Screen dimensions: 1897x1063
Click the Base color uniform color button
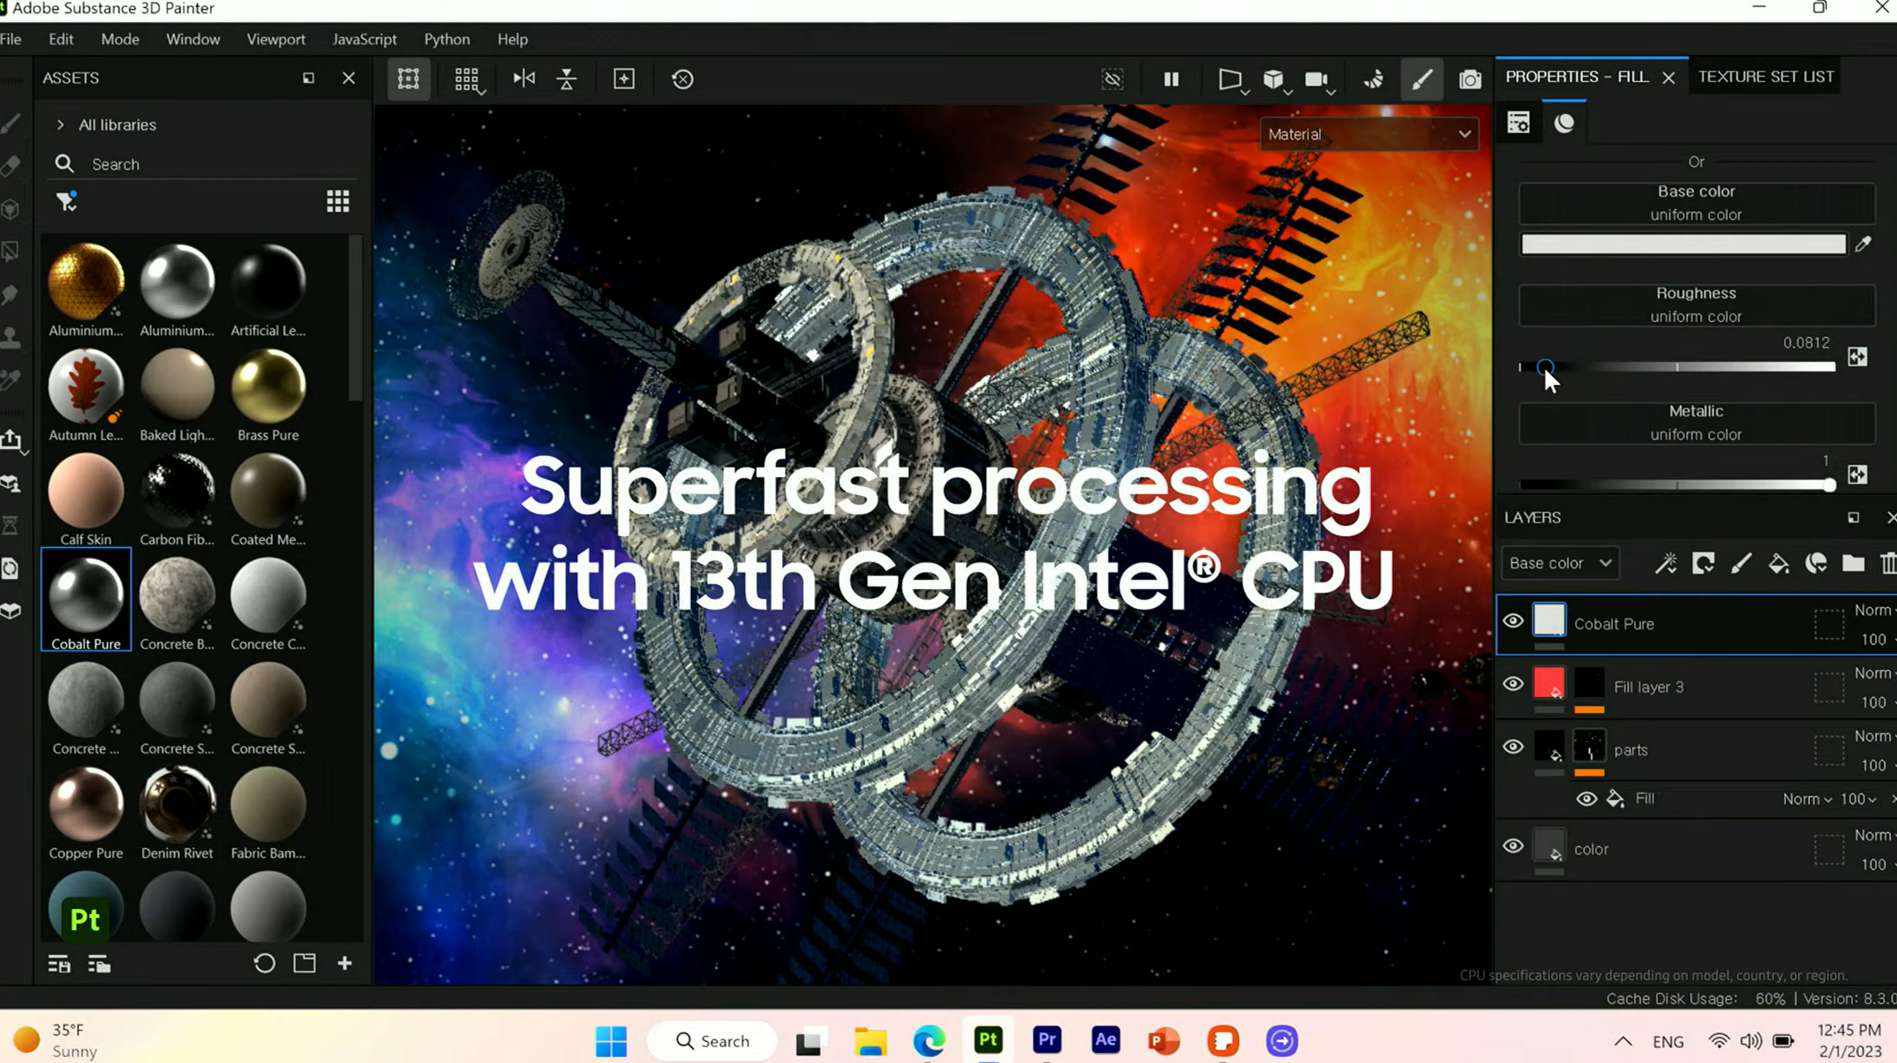tap(1696, 203)
